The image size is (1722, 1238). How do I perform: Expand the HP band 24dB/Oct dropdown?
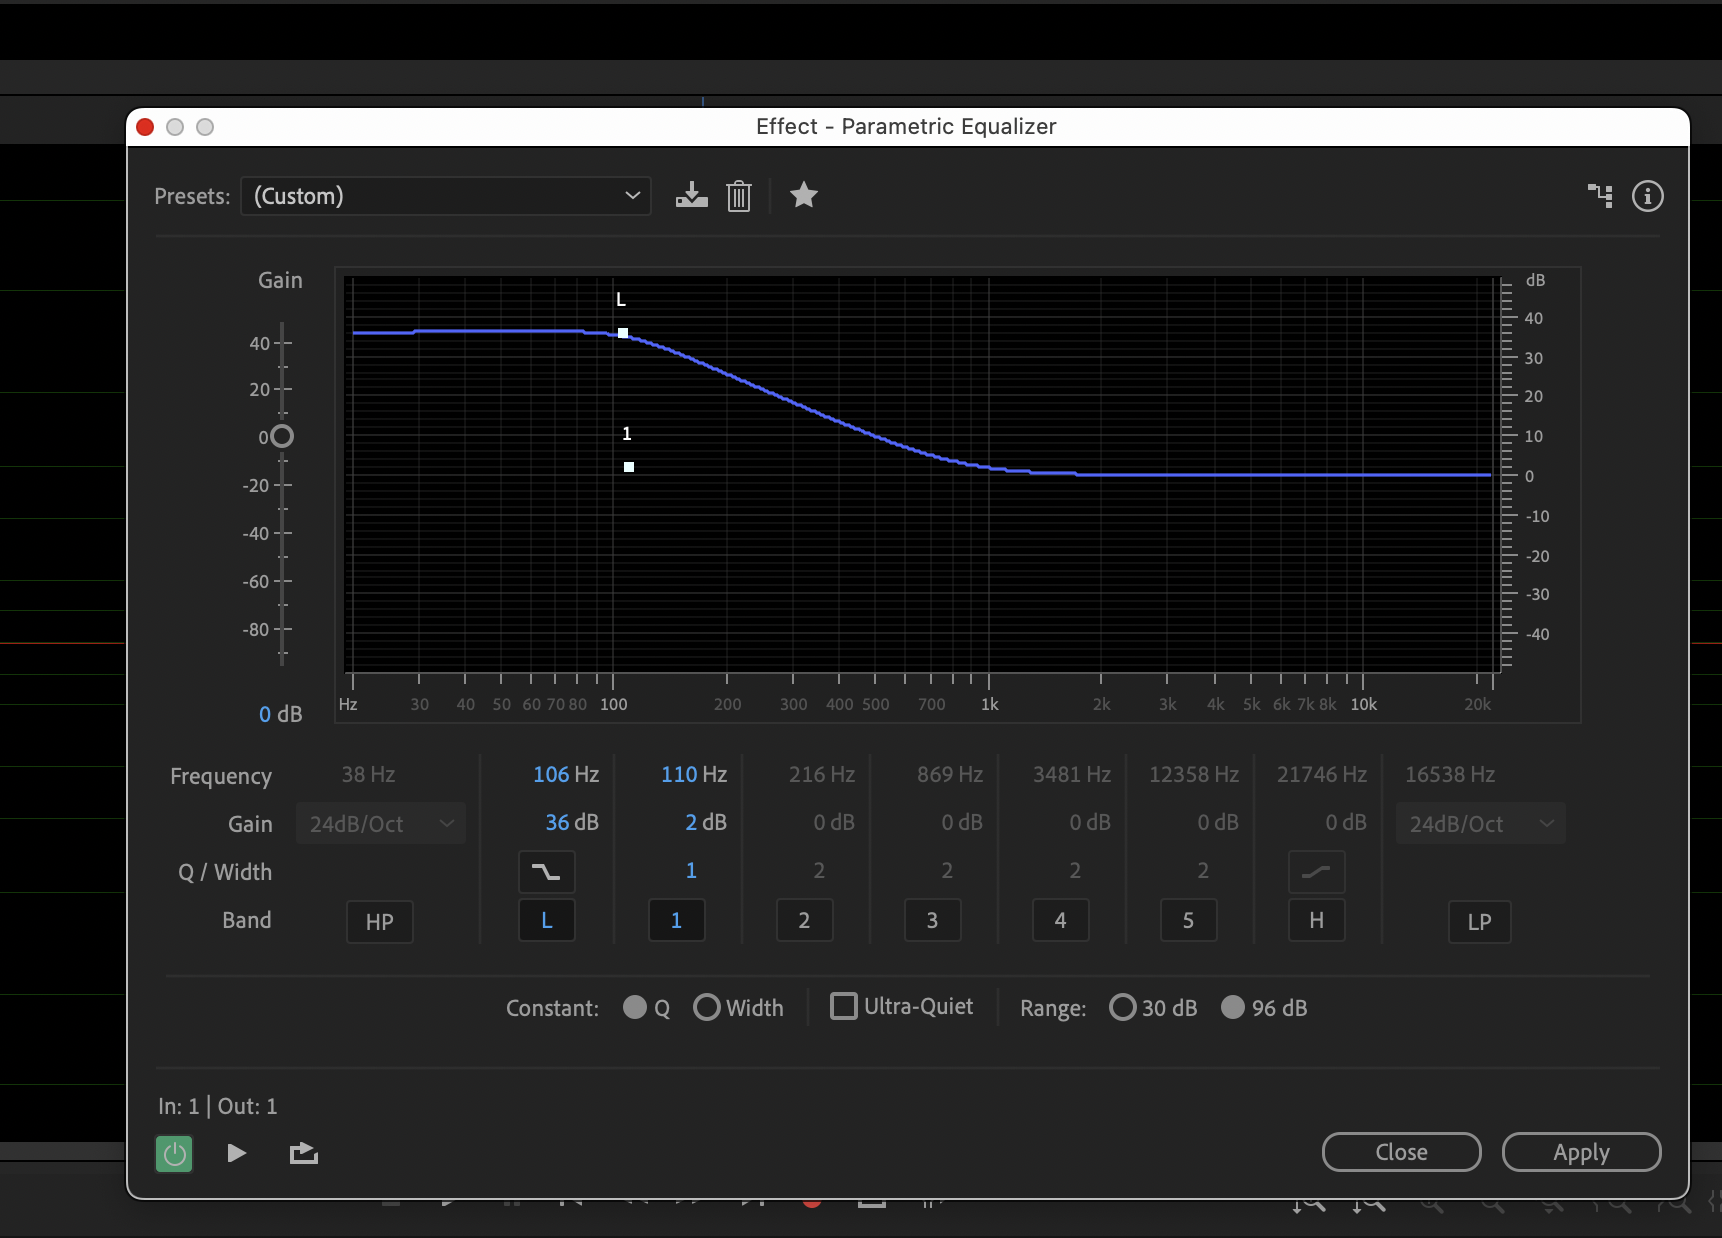tap(380, 824)
